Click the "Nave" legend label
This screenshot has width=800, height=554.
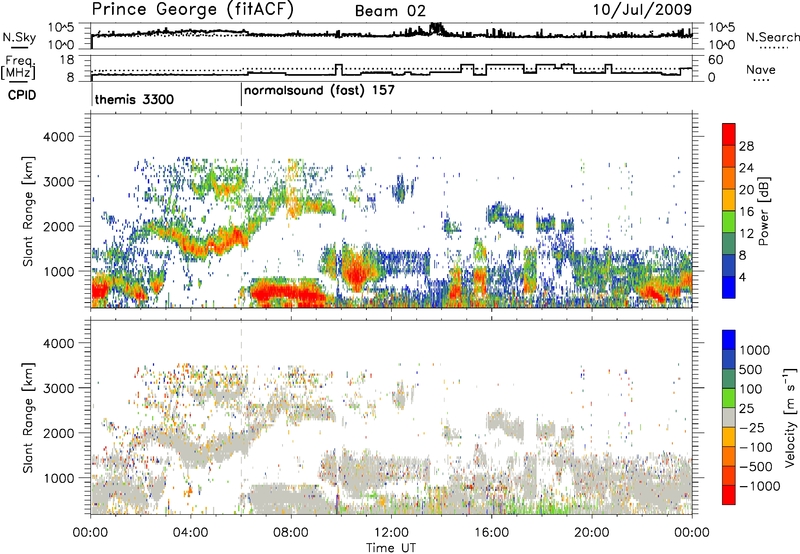coord(761,70)
